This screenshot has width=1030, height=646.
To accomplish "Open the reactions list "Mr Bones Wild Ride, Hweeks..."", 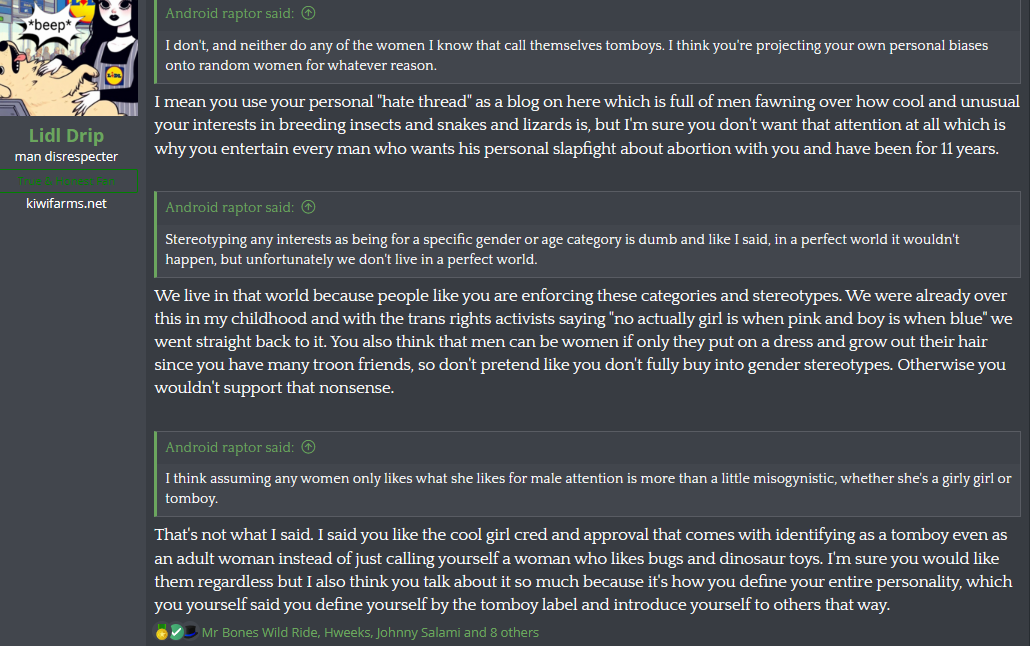I will 370,632.
